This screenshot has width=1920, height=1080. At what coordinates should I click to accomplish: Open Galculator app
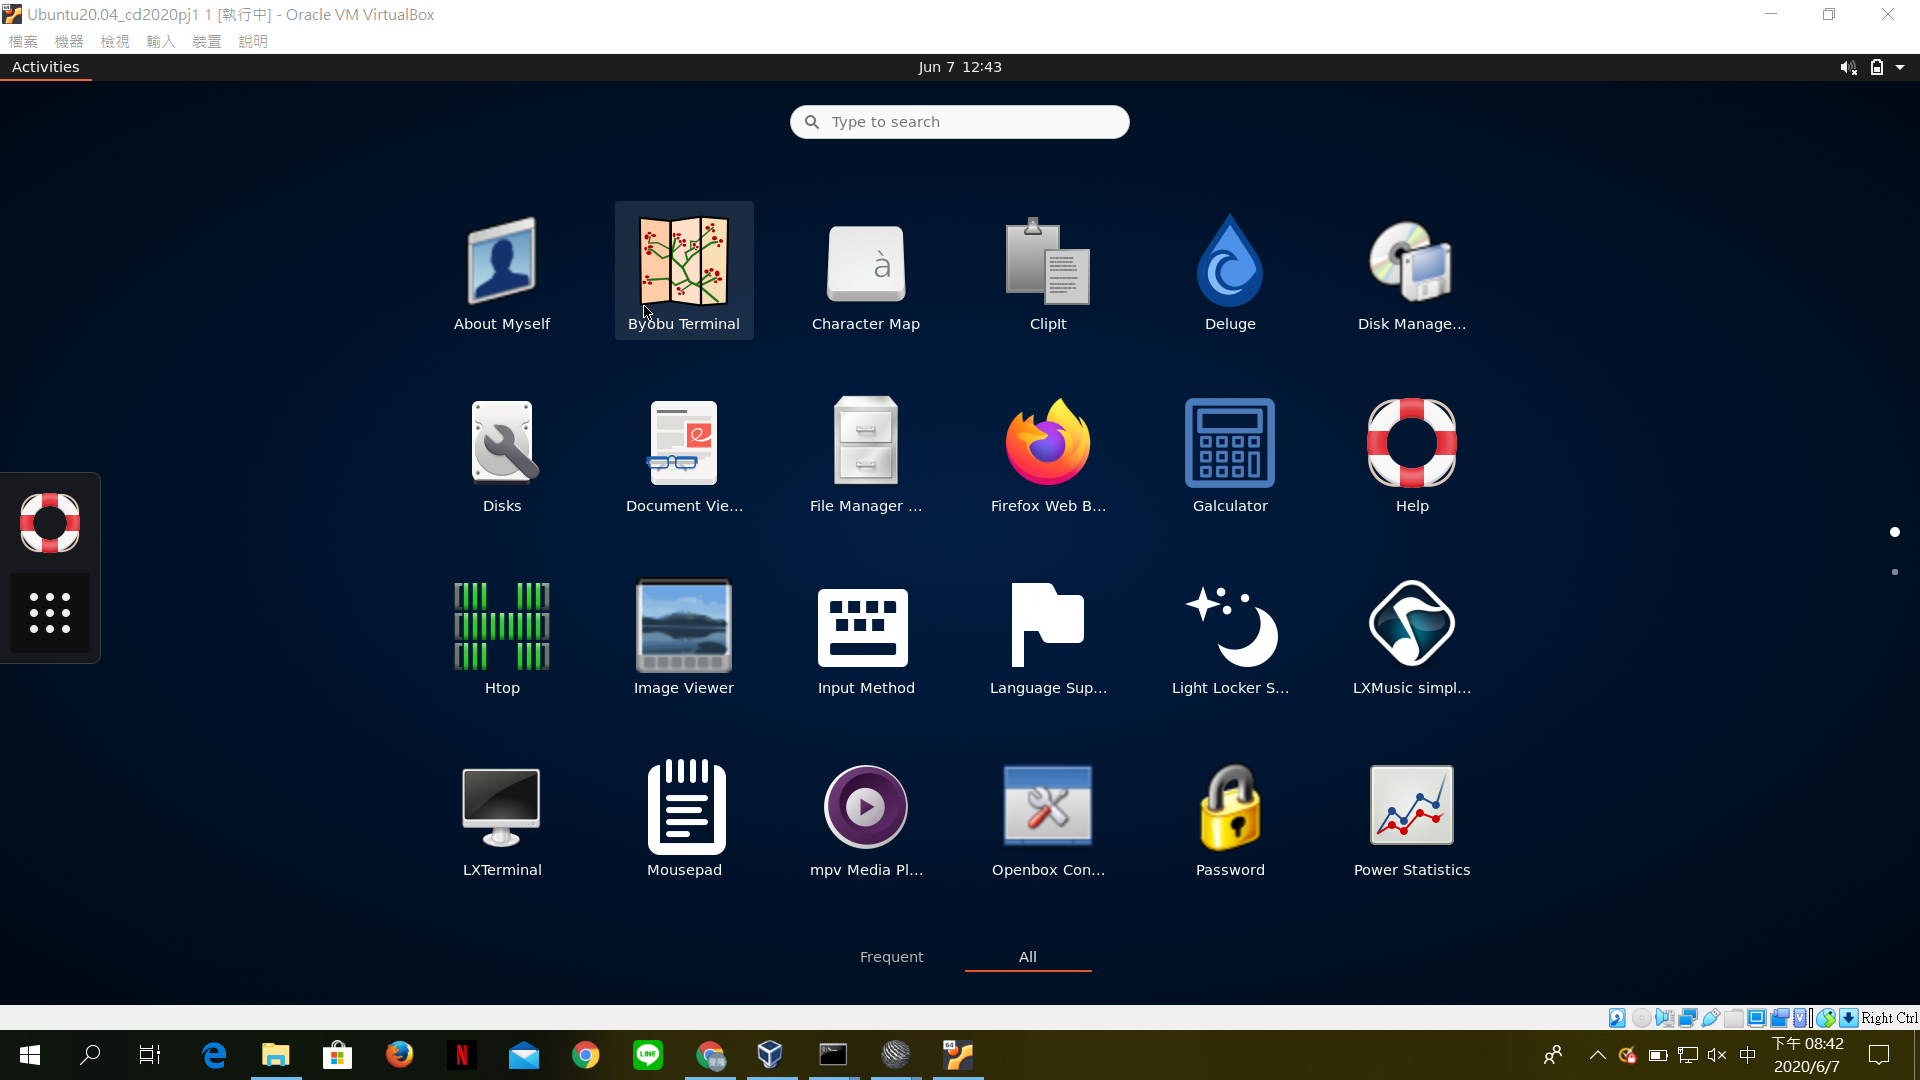(x=1230, y=452)
